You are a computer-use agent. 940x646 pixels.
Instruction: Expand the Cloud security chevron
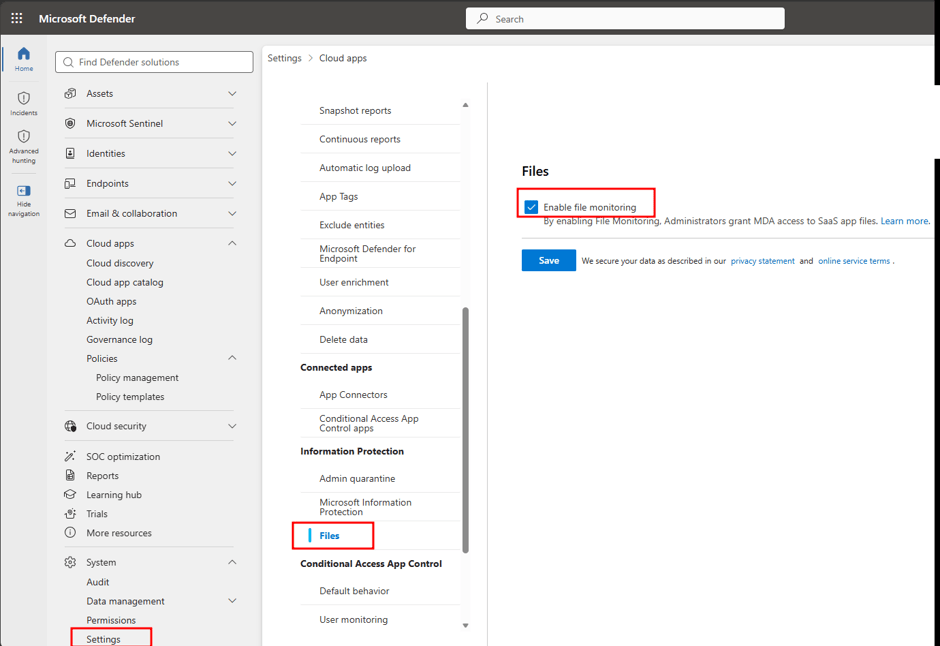(x=232, y=426)
